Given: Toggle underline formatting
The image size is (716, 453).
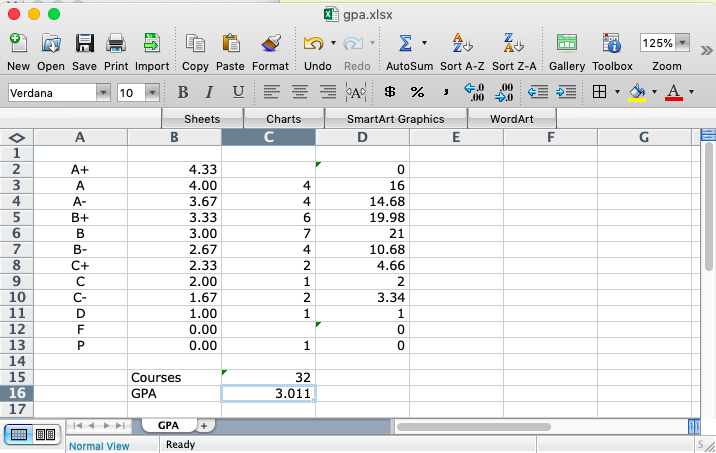Looking at the screenshot, I should [237, 92].
